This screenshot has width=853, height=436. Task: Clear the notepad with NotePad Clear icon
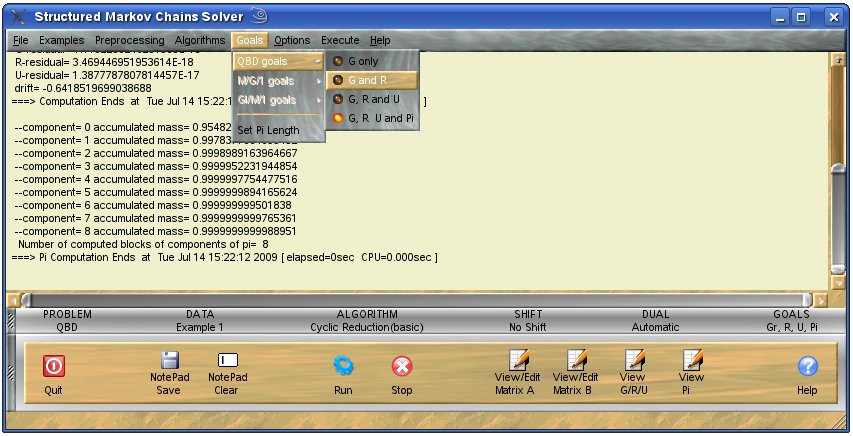pos(227,361)
